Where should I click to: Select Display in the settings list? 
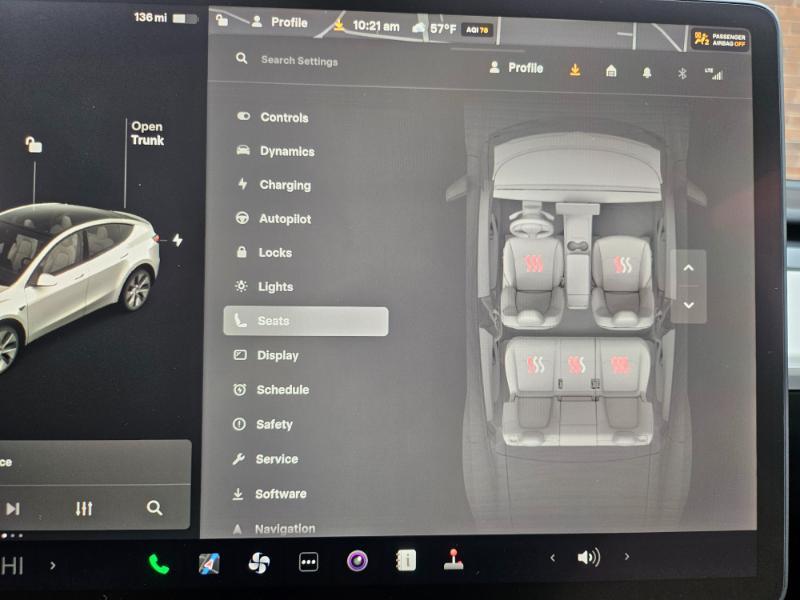pyautogui.click(x=277, y=356)
